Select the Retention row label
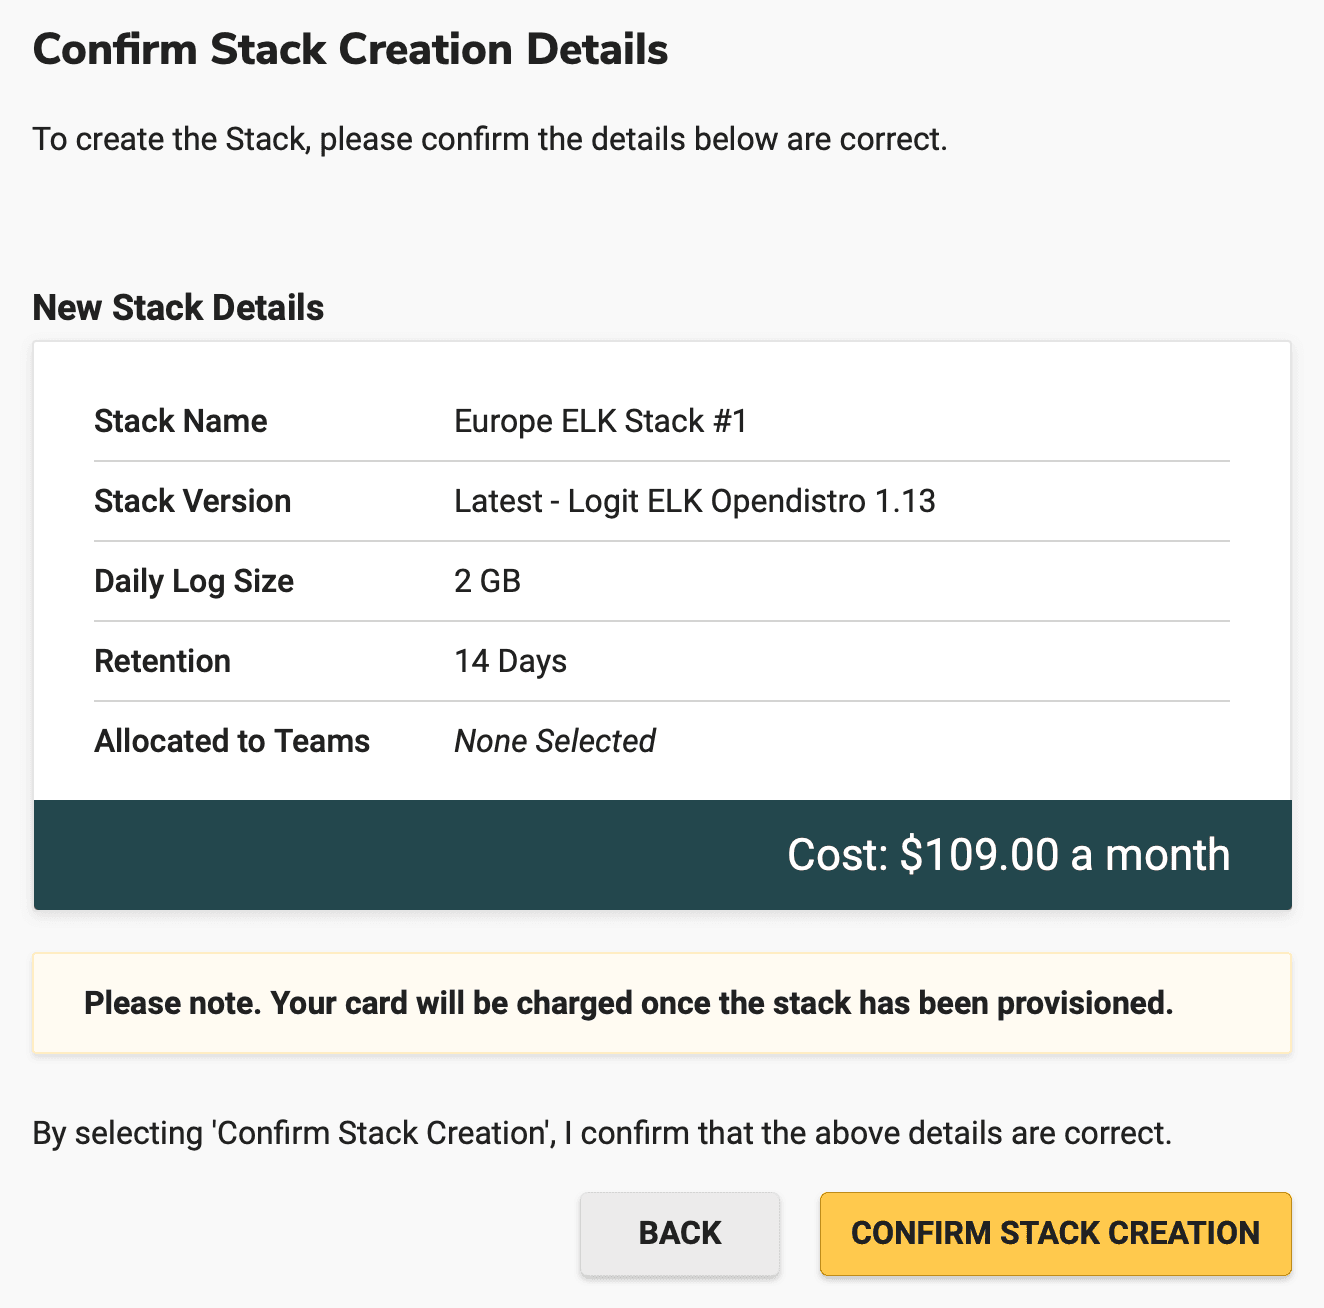Image resolution: width=1324 pixels, height=1308 pixels. (162, 661)
